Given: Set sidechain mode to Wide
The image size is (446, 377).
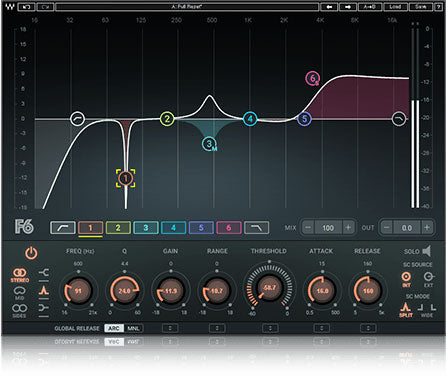Looking at the screenshot, I should click(427, 309).
